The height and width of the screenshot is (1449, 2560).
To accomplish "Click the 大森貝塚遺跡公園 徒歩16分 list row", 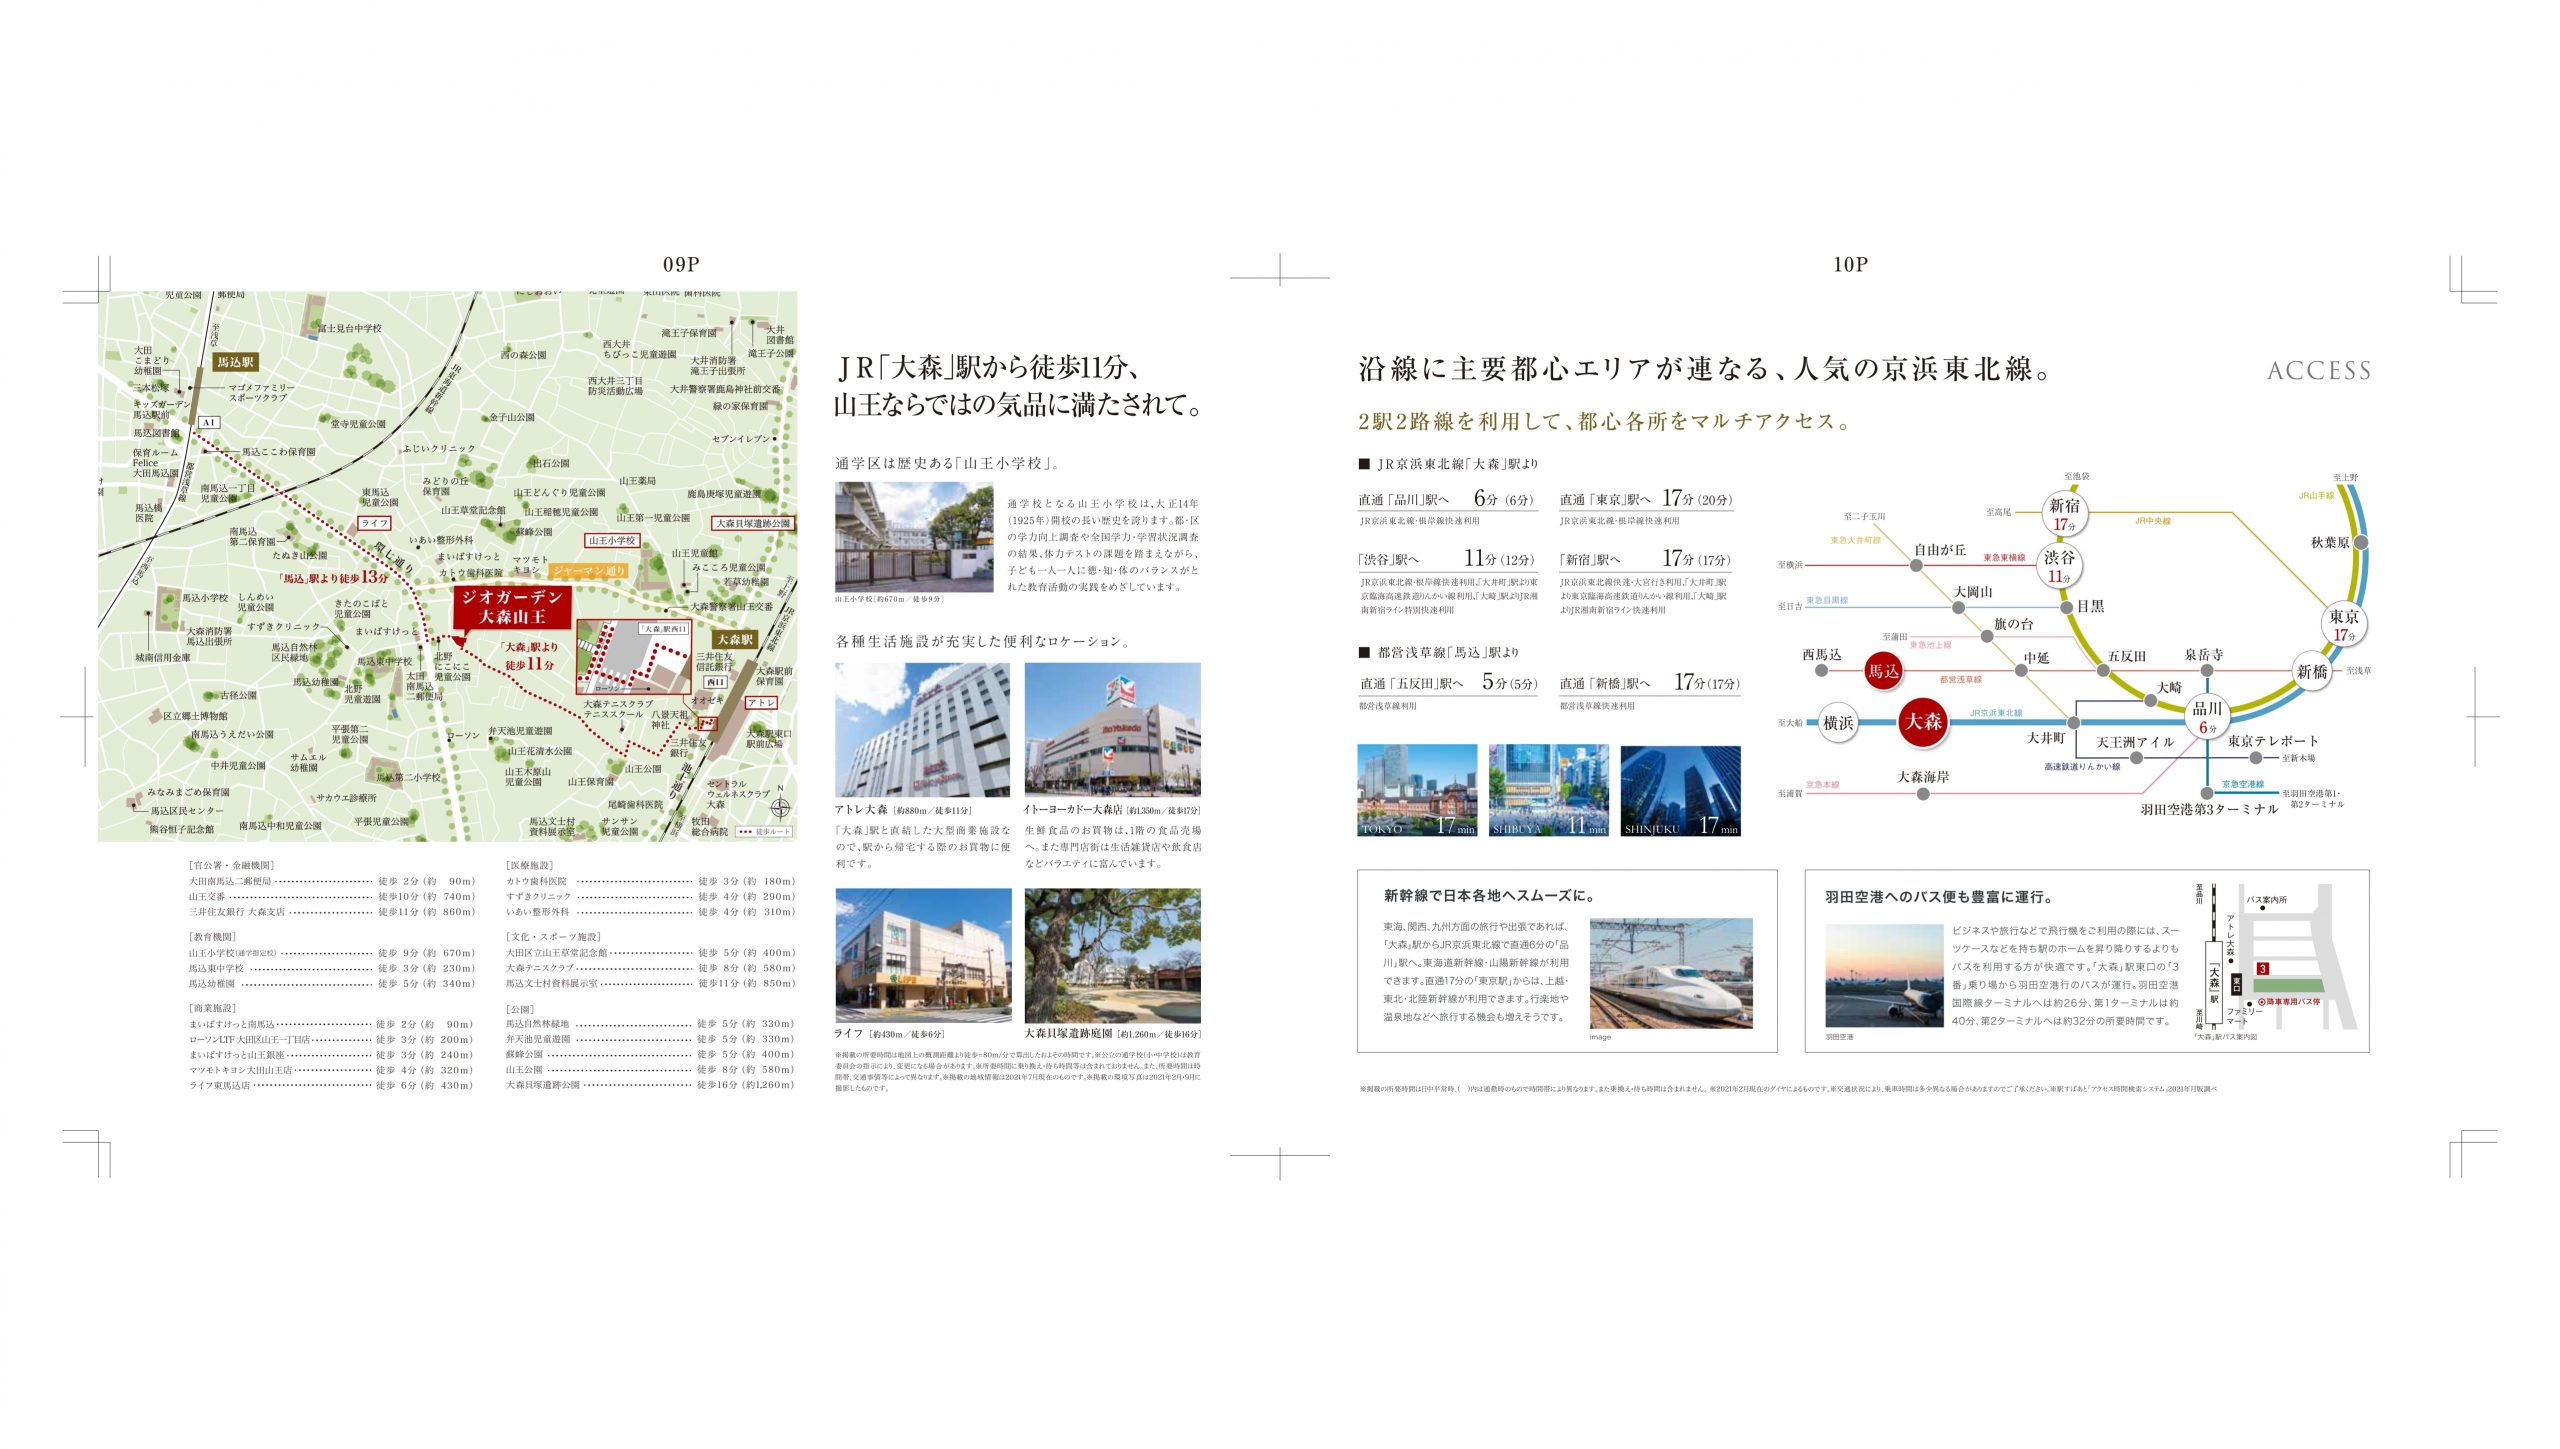I will [651, 1085].
